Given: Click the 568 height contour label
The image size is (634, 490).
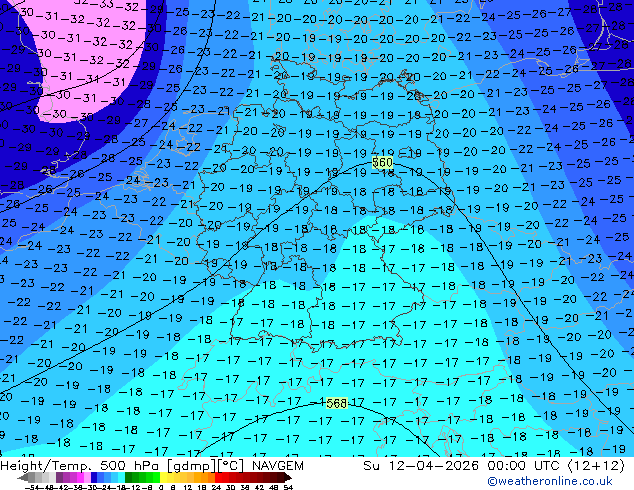Looking at the screenshot, I should point(336,403).
